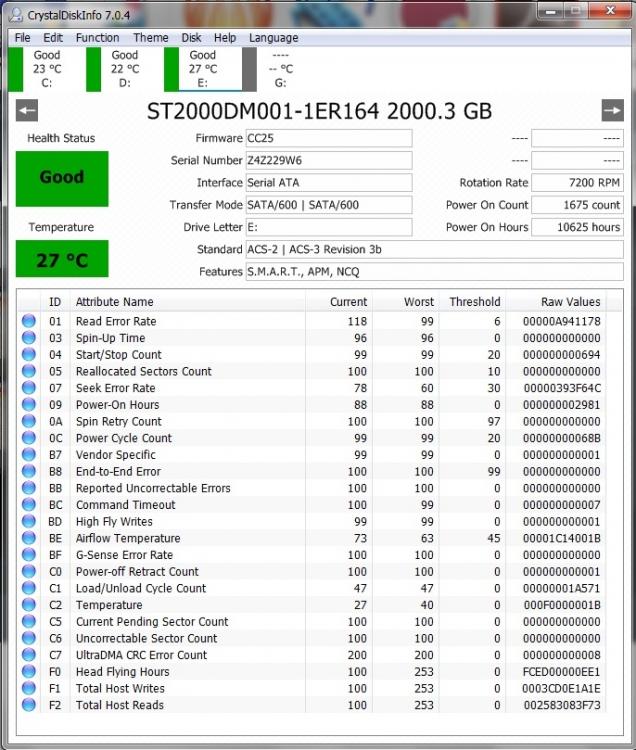Click status orb for Airflow Temperature
Image resolution: width=636 pixels, height=750 pixels.
[29, 538]
